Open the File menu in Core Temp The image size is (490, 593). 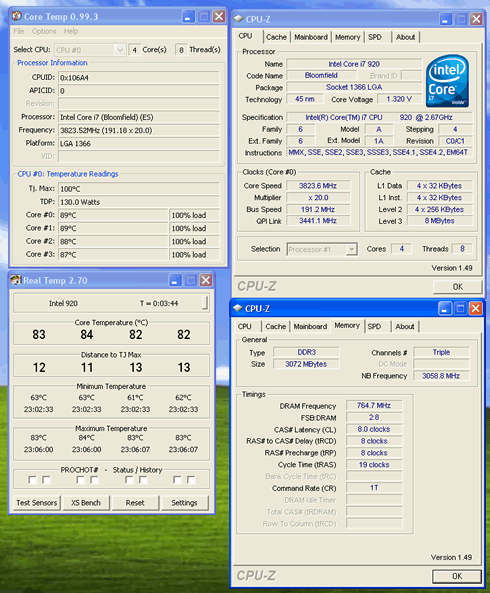[x=19, y=31]
